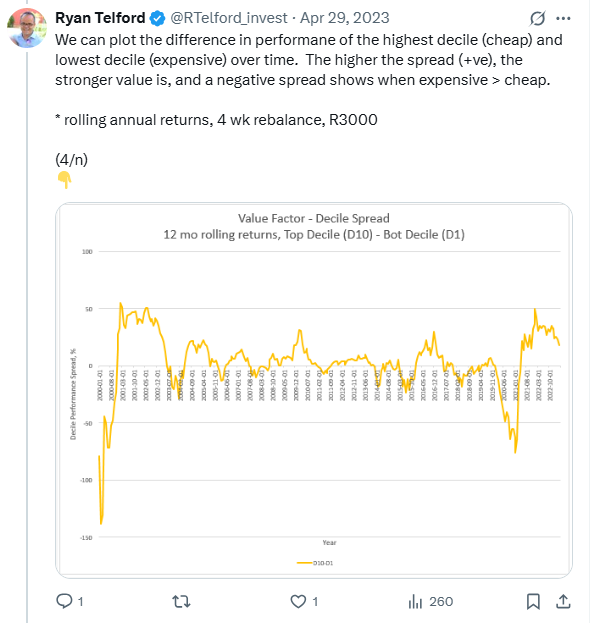Like the tweet with the heart icon

(x=298, y=601)
